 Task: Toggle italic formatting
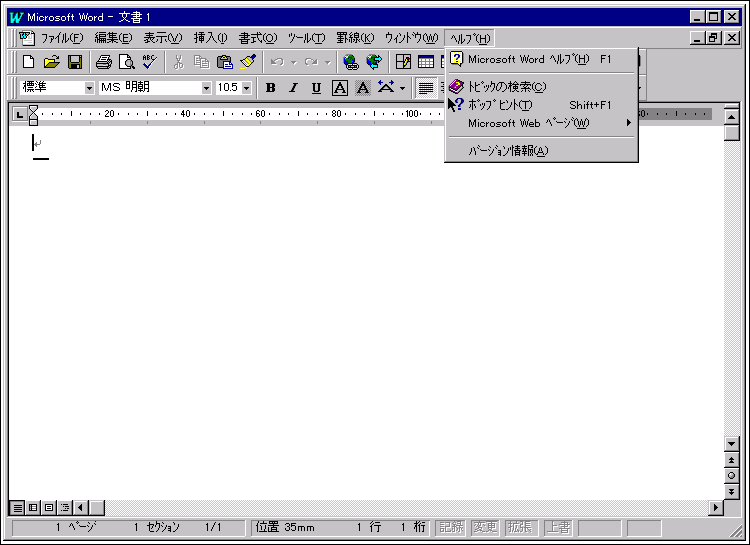[x=293, y=88]
